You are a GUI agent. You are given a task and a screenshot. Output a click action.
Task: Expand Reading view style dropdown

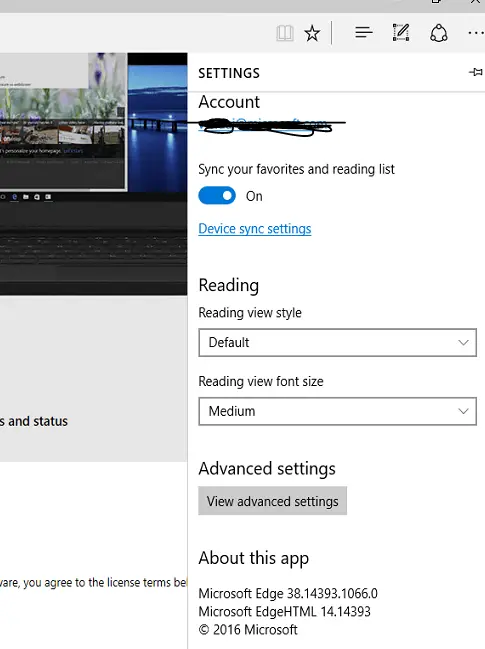(x=337, y=342)
